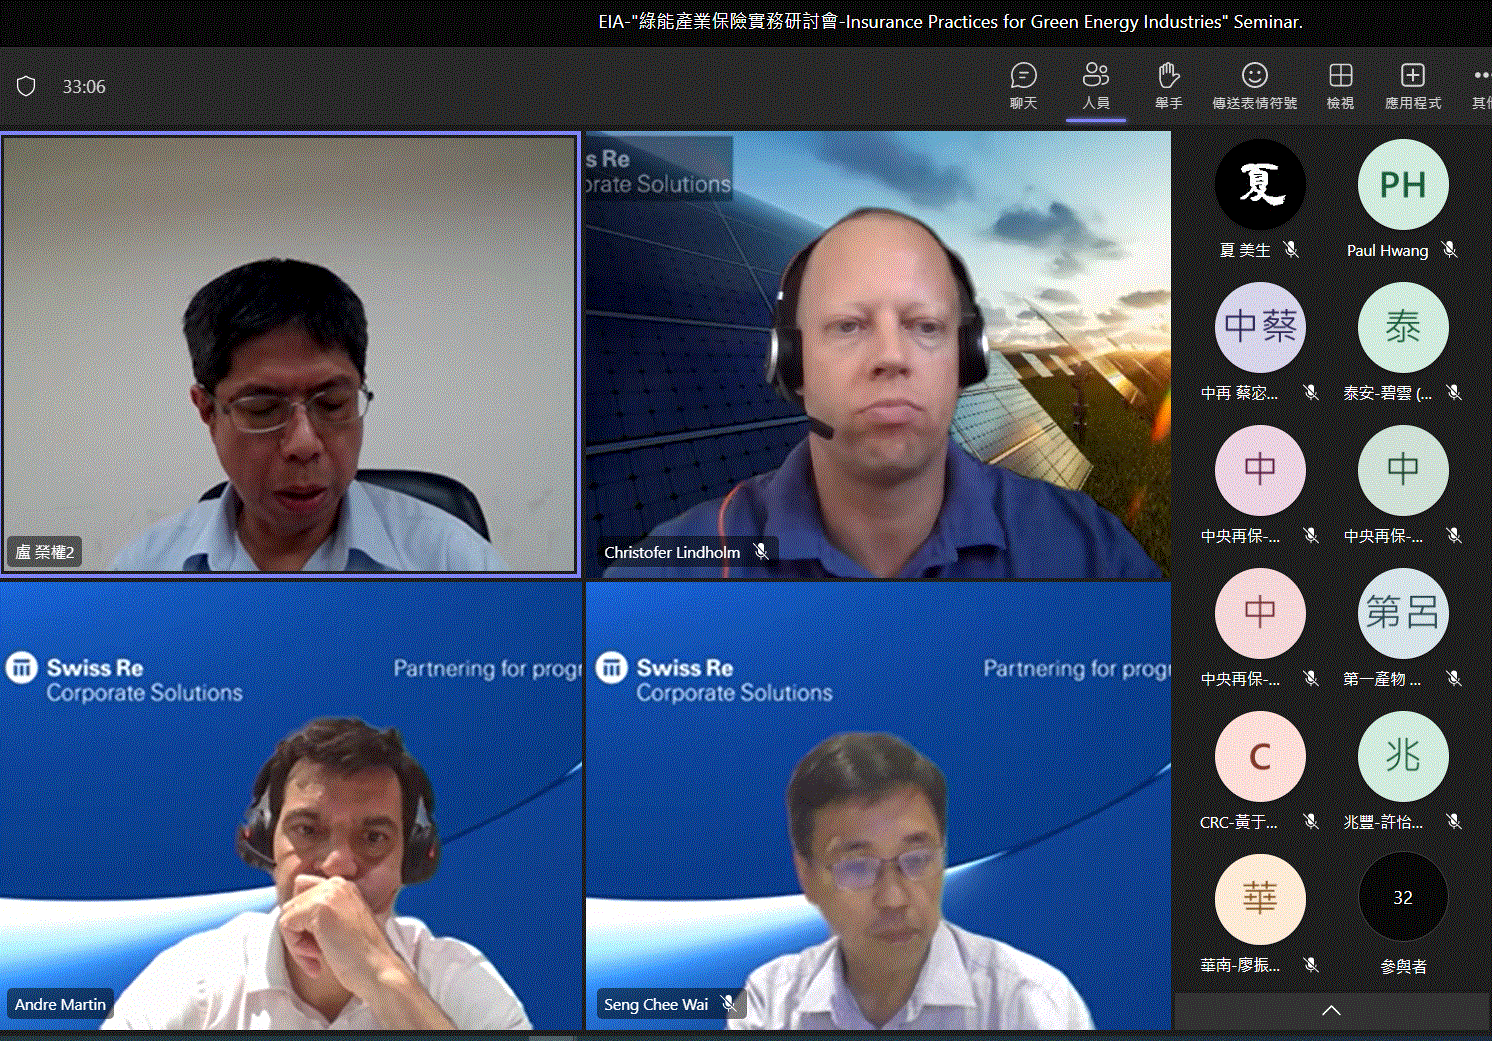The image size is (1492, 1041).
Task: Select the PH avatar of Paul Hwang
Action: pyautogui.click(x=1403, y=185)
